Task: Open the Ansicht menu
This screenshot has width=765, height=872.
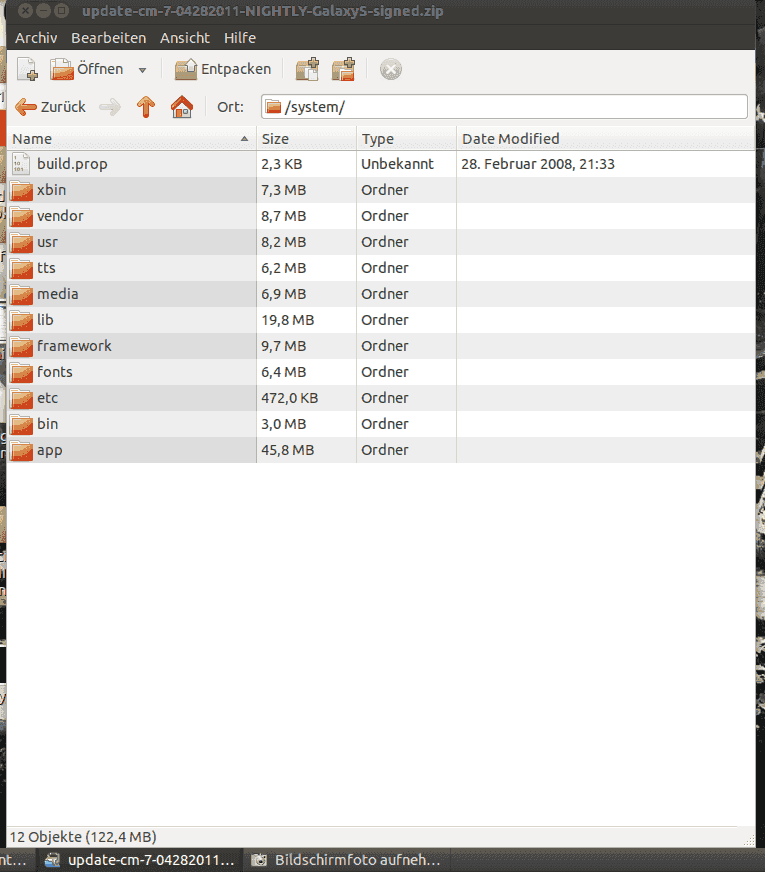Action: (x=185, y=38)
